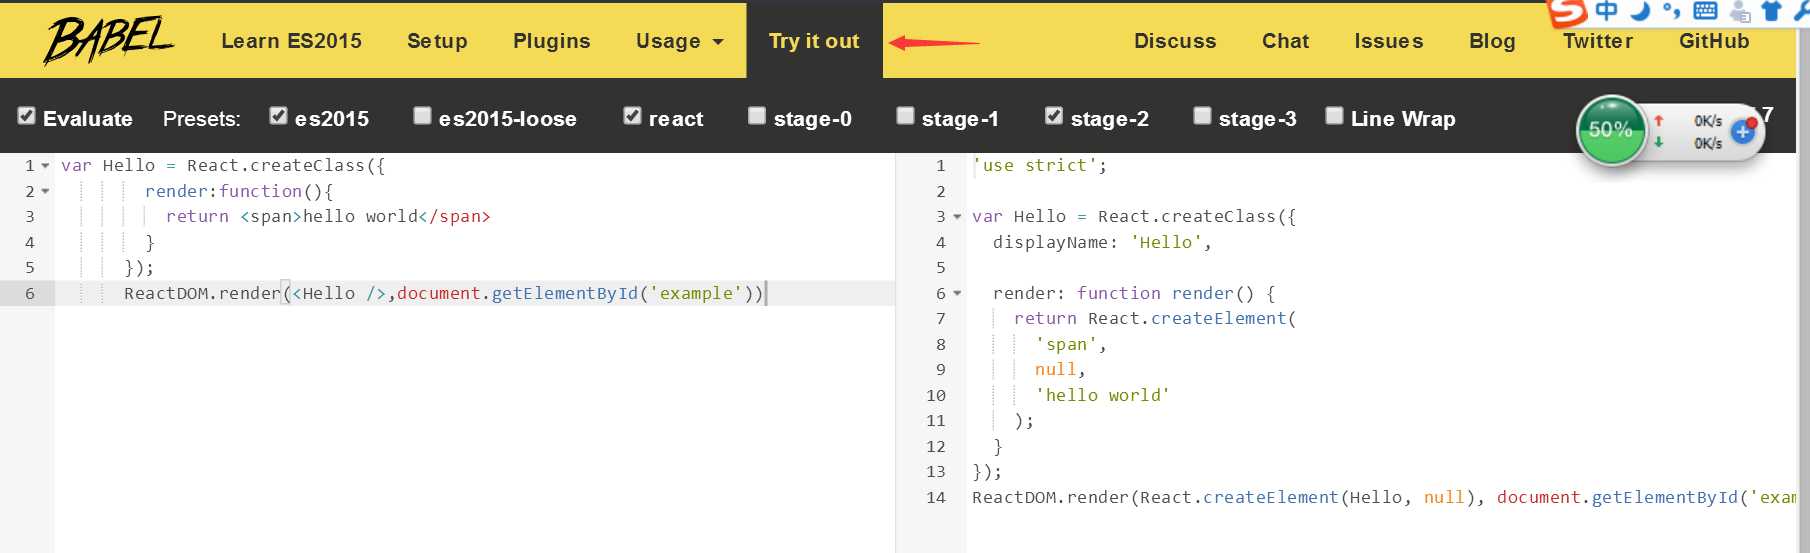Viewport: 1810px width, 553px height.
Task: Enable the es2015-loose preset
Action: click(x=423, y=116)
